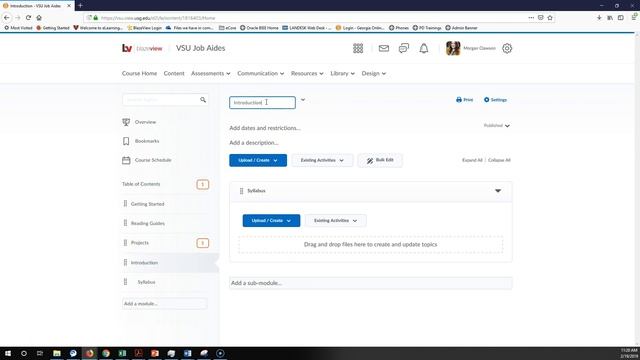This screenshot has width=640, height=360.
Task: Select Reading Guides module
Action: pos(148,223)
